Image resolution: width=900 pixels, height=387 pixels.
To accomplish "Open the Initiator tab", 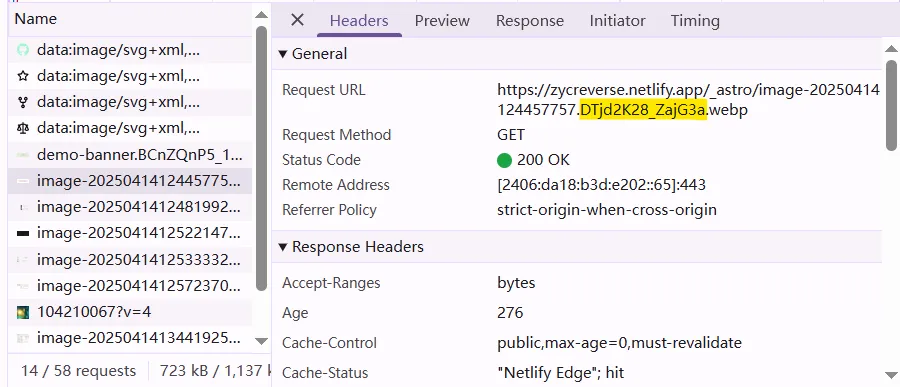I will pos(618,21).
